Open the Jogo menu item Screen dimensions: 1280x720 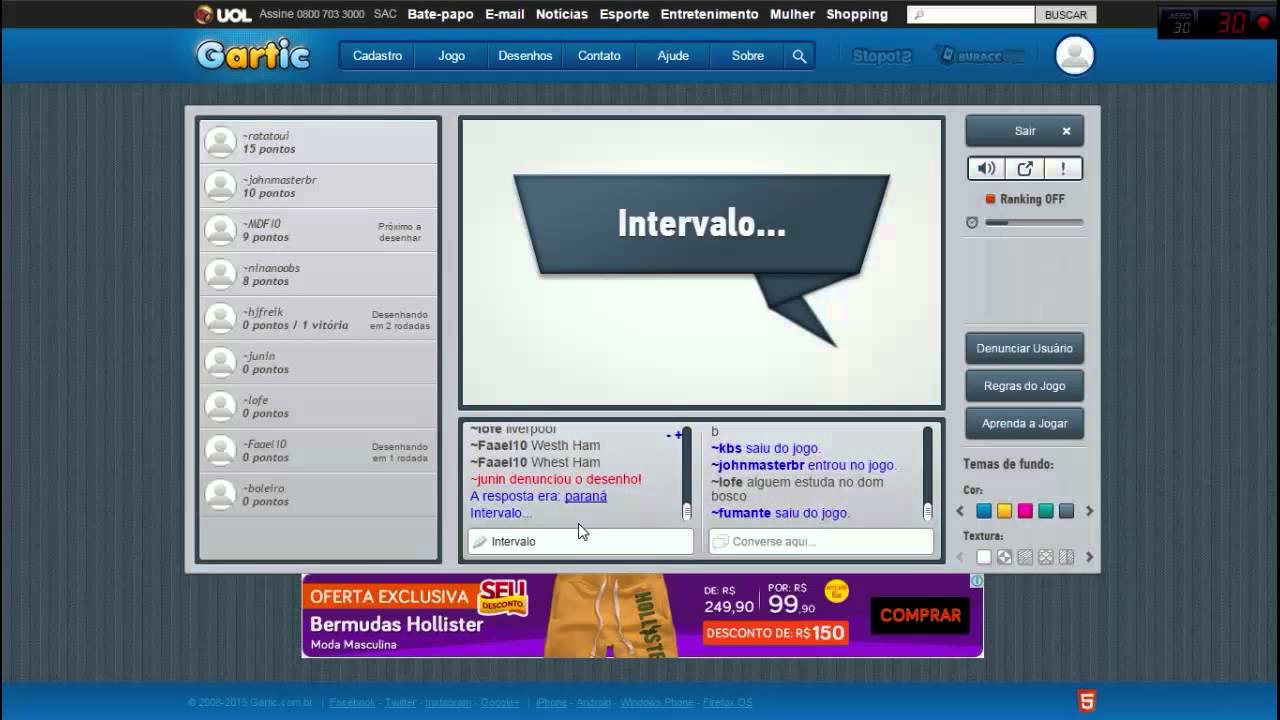(x=451, y=56)
